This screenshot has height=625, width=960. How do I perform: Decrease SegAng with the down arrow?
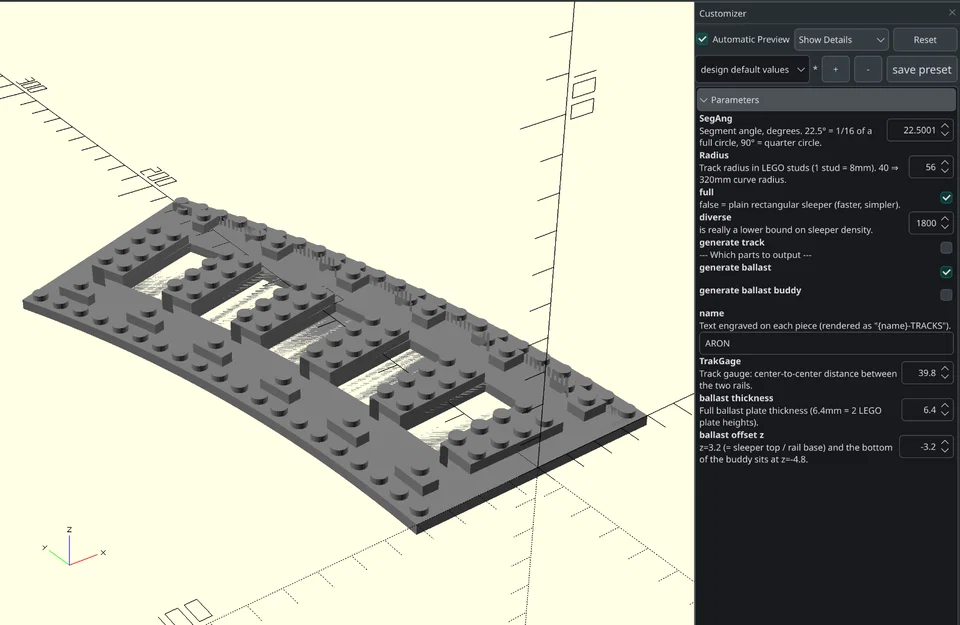[x=945, y=135]
